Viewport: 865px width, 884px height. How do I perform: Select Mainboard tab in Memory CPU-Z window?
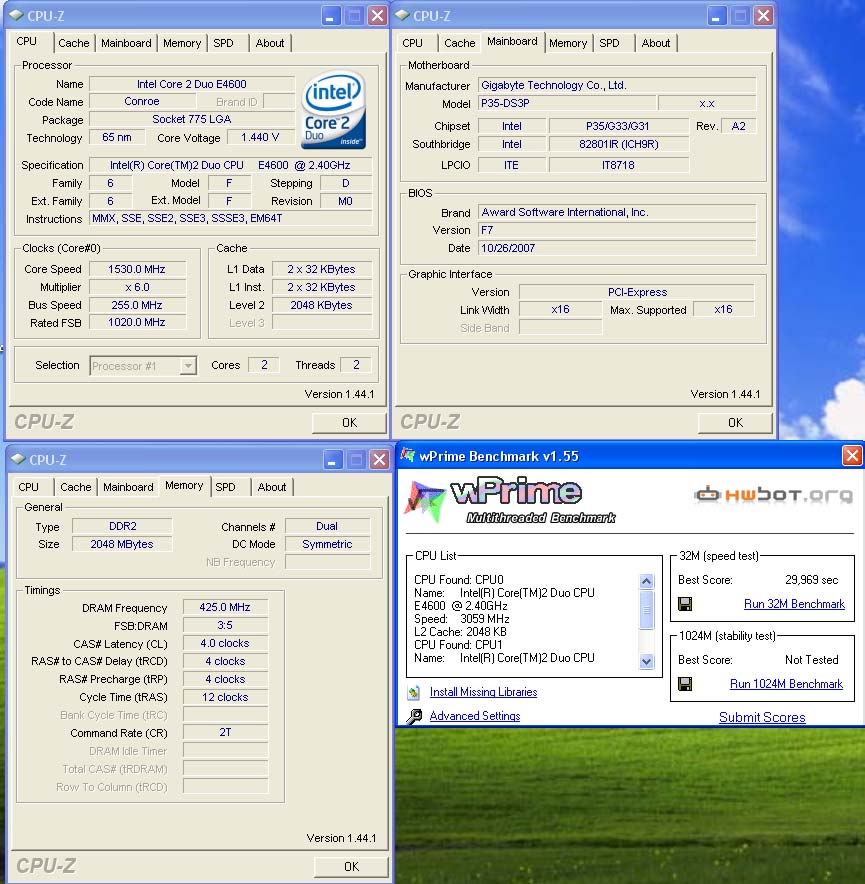click(x=128, y=487)
